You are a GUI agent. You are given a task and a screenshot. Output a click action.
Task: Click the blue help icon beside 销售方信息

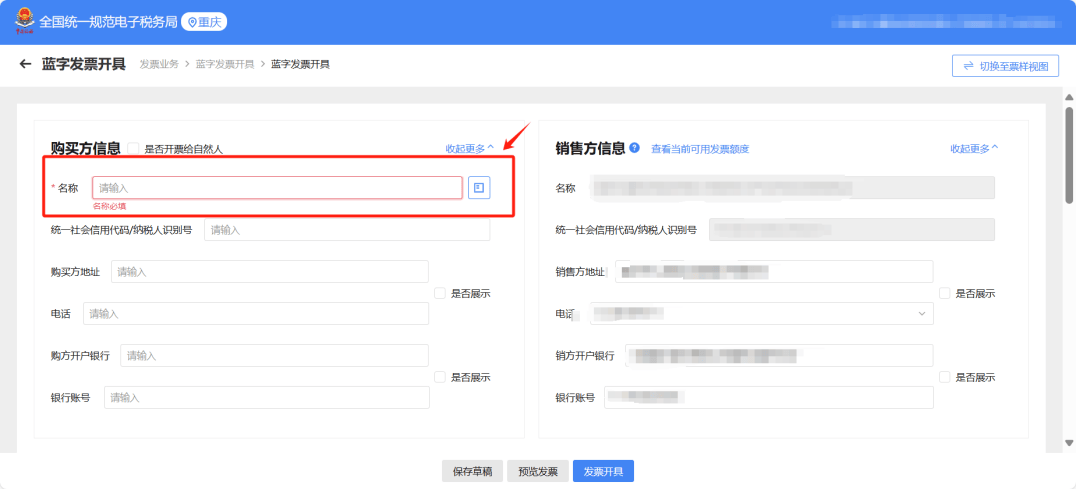tap(635, 148)
